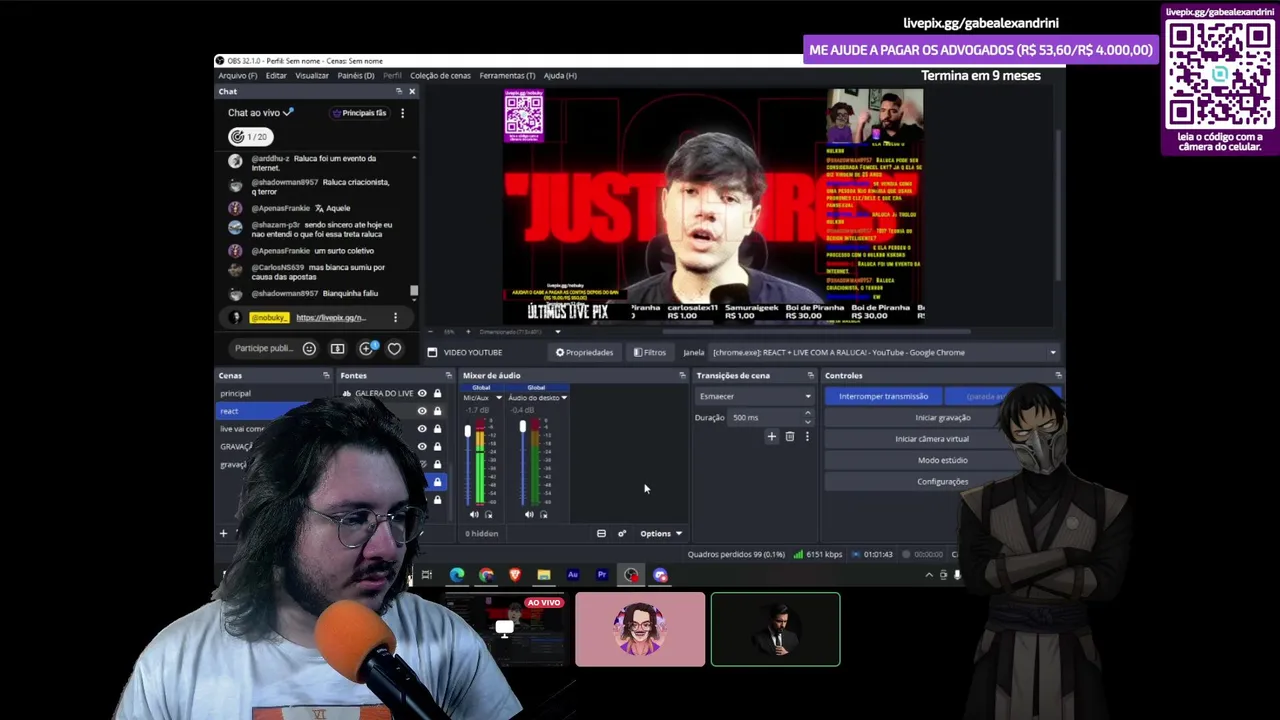This screenshot has height=720, width=1280.
Task: Open source Propriedades button
Action: click(584, 352)
